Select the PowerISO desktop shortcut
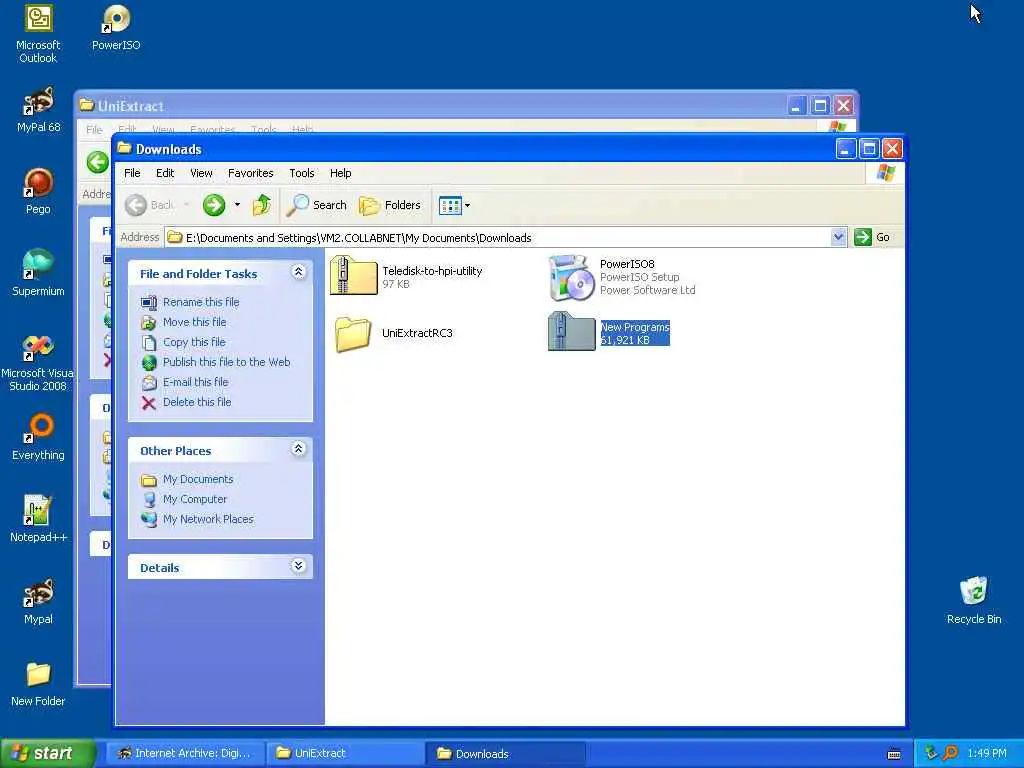The width and height of the screenshot is (1024, 768). click(x=116, y=27)
